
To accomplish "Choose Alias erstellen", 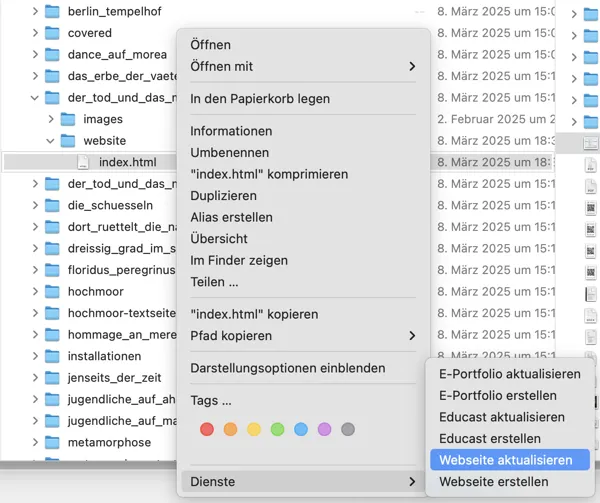I will [303, 217].
